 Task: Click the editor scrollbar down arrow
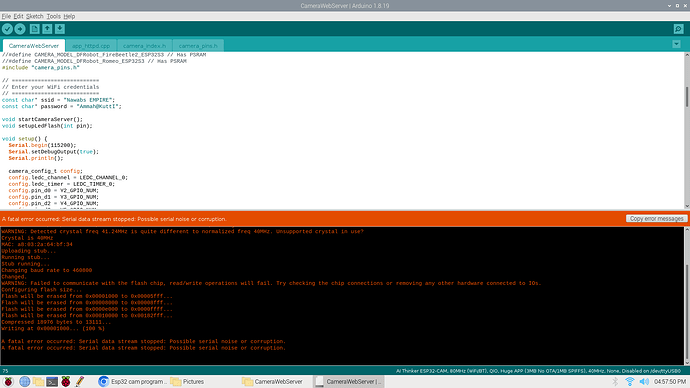[x=687, y=206]
